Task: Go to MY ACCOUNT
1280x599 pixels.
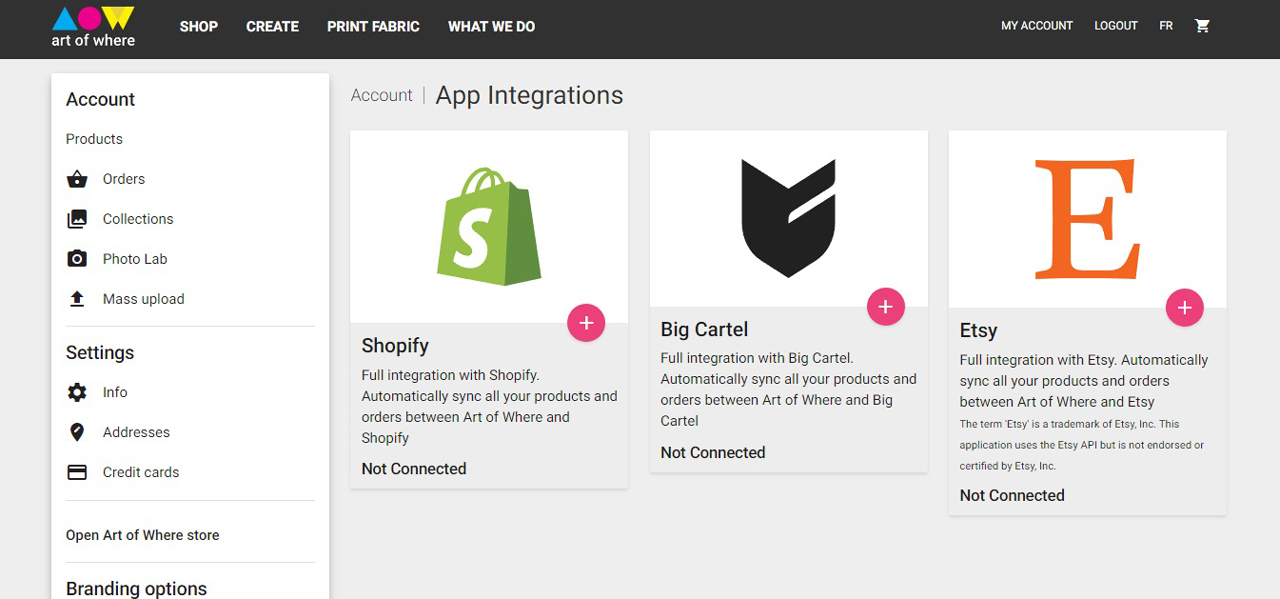Action: click(x=1037, y=26)
